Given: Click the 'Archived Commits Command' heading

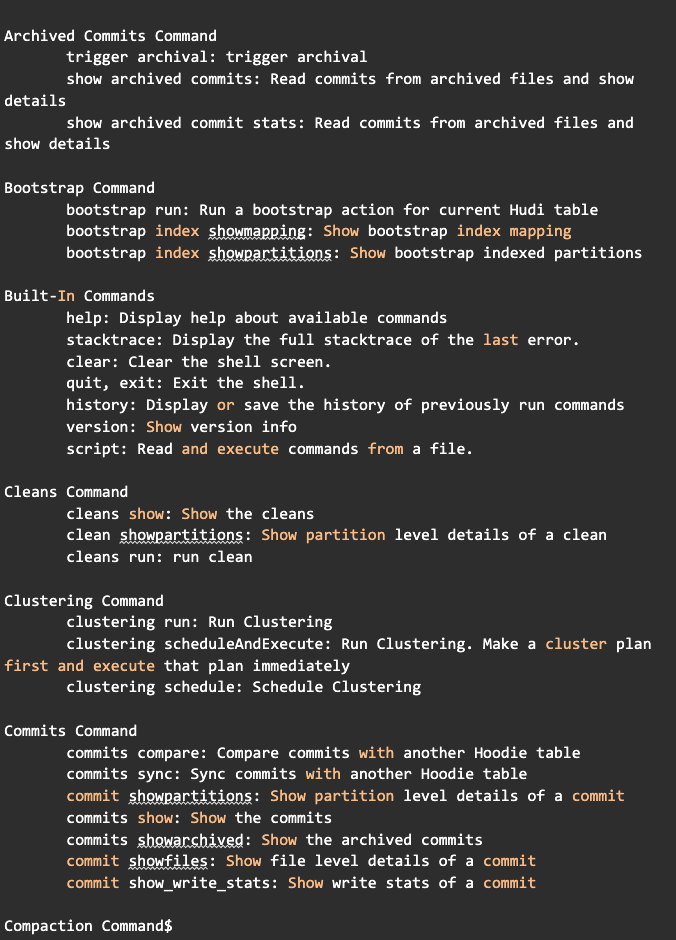Looking at the screenshot, I should click(x=110, y=36).
